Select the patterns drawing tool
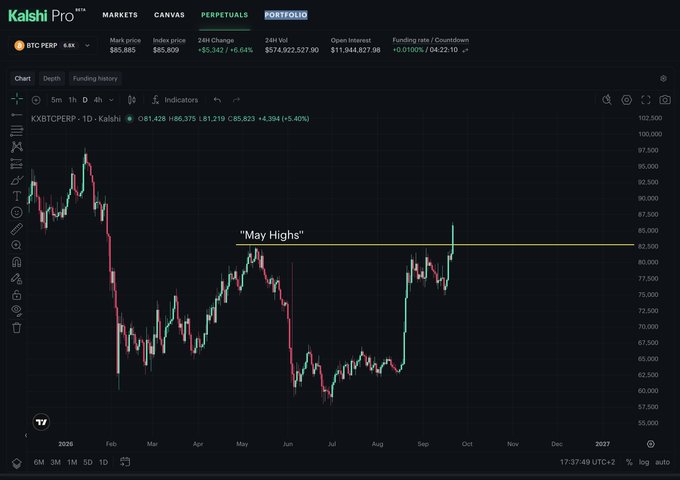680x480 pixels. (x=16, y=147)
